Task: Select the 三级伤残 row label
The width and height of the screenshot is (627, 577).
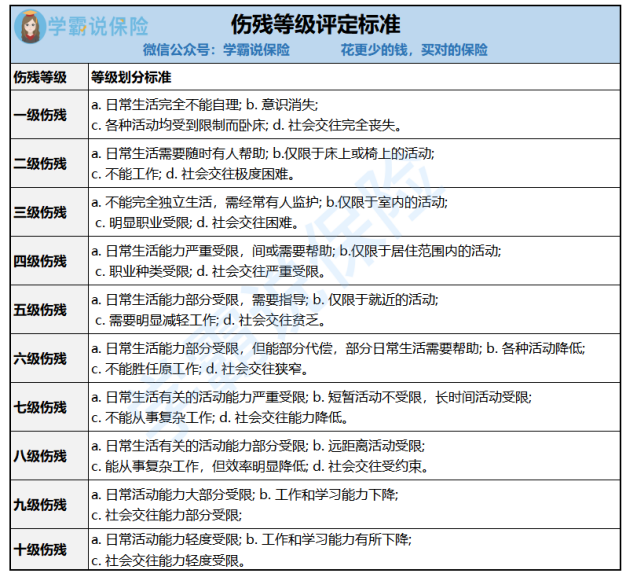Action: click(40, 212)
